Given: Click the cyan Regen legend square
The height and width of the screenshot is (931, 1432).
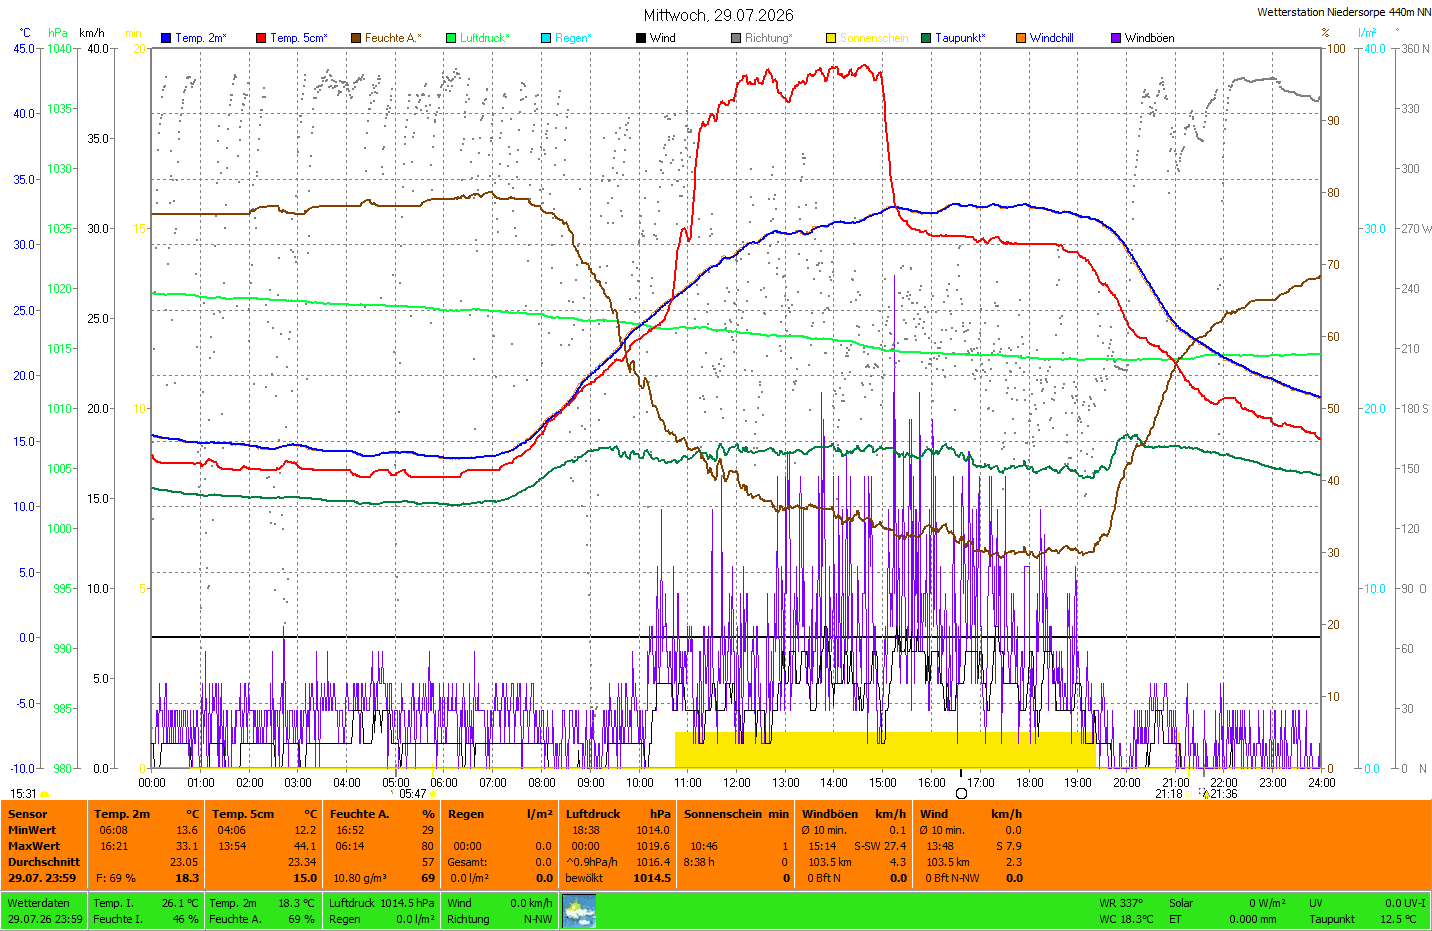Looking at the screenshot, I should coord(546,38).
